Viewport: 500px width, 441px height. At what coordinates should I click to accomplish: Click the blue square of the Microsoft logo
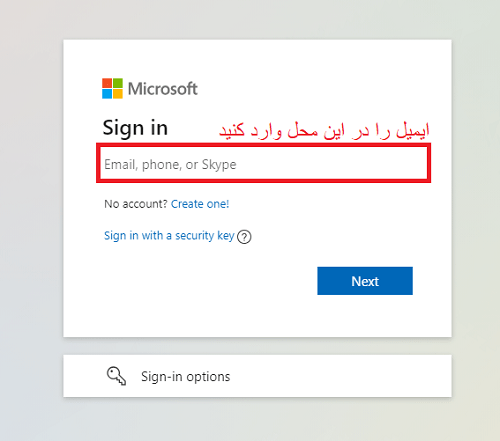(107, 94)
